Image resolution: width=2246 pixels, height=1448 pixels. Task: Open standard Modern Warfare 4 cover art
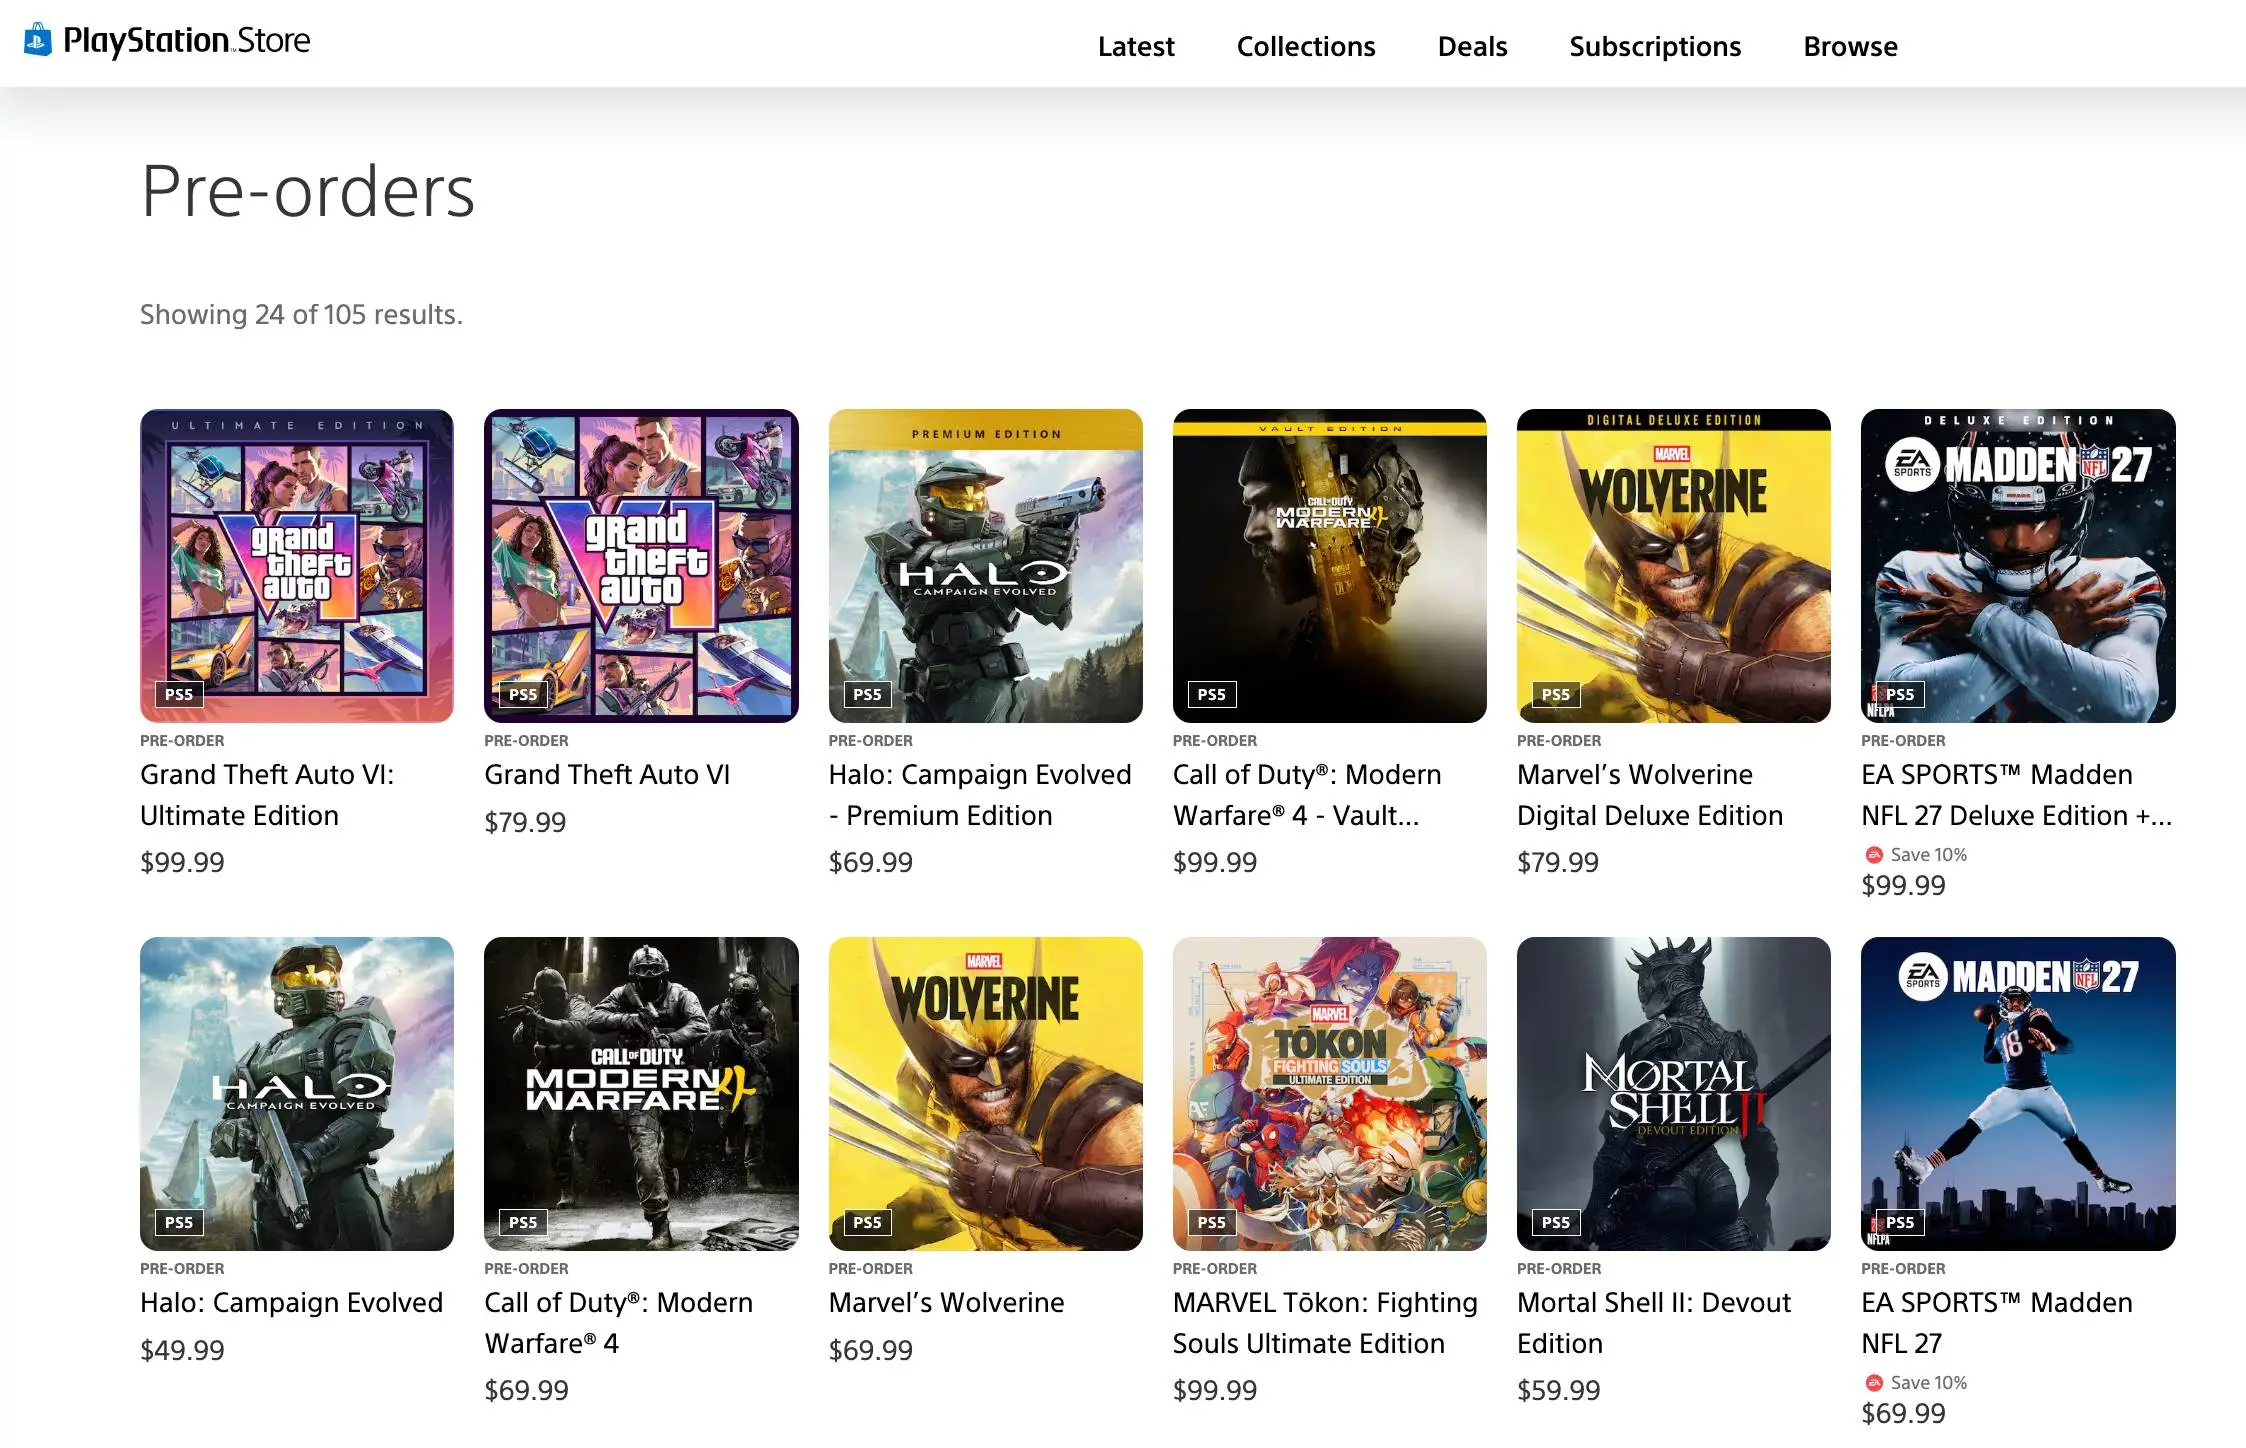point(641,1093)
